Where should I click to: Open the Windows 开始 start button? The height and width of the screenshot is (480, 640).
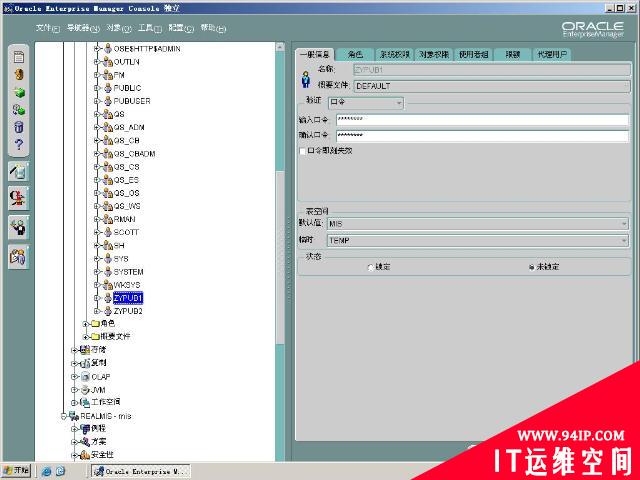pyautogui.click(x=16, y=471)
